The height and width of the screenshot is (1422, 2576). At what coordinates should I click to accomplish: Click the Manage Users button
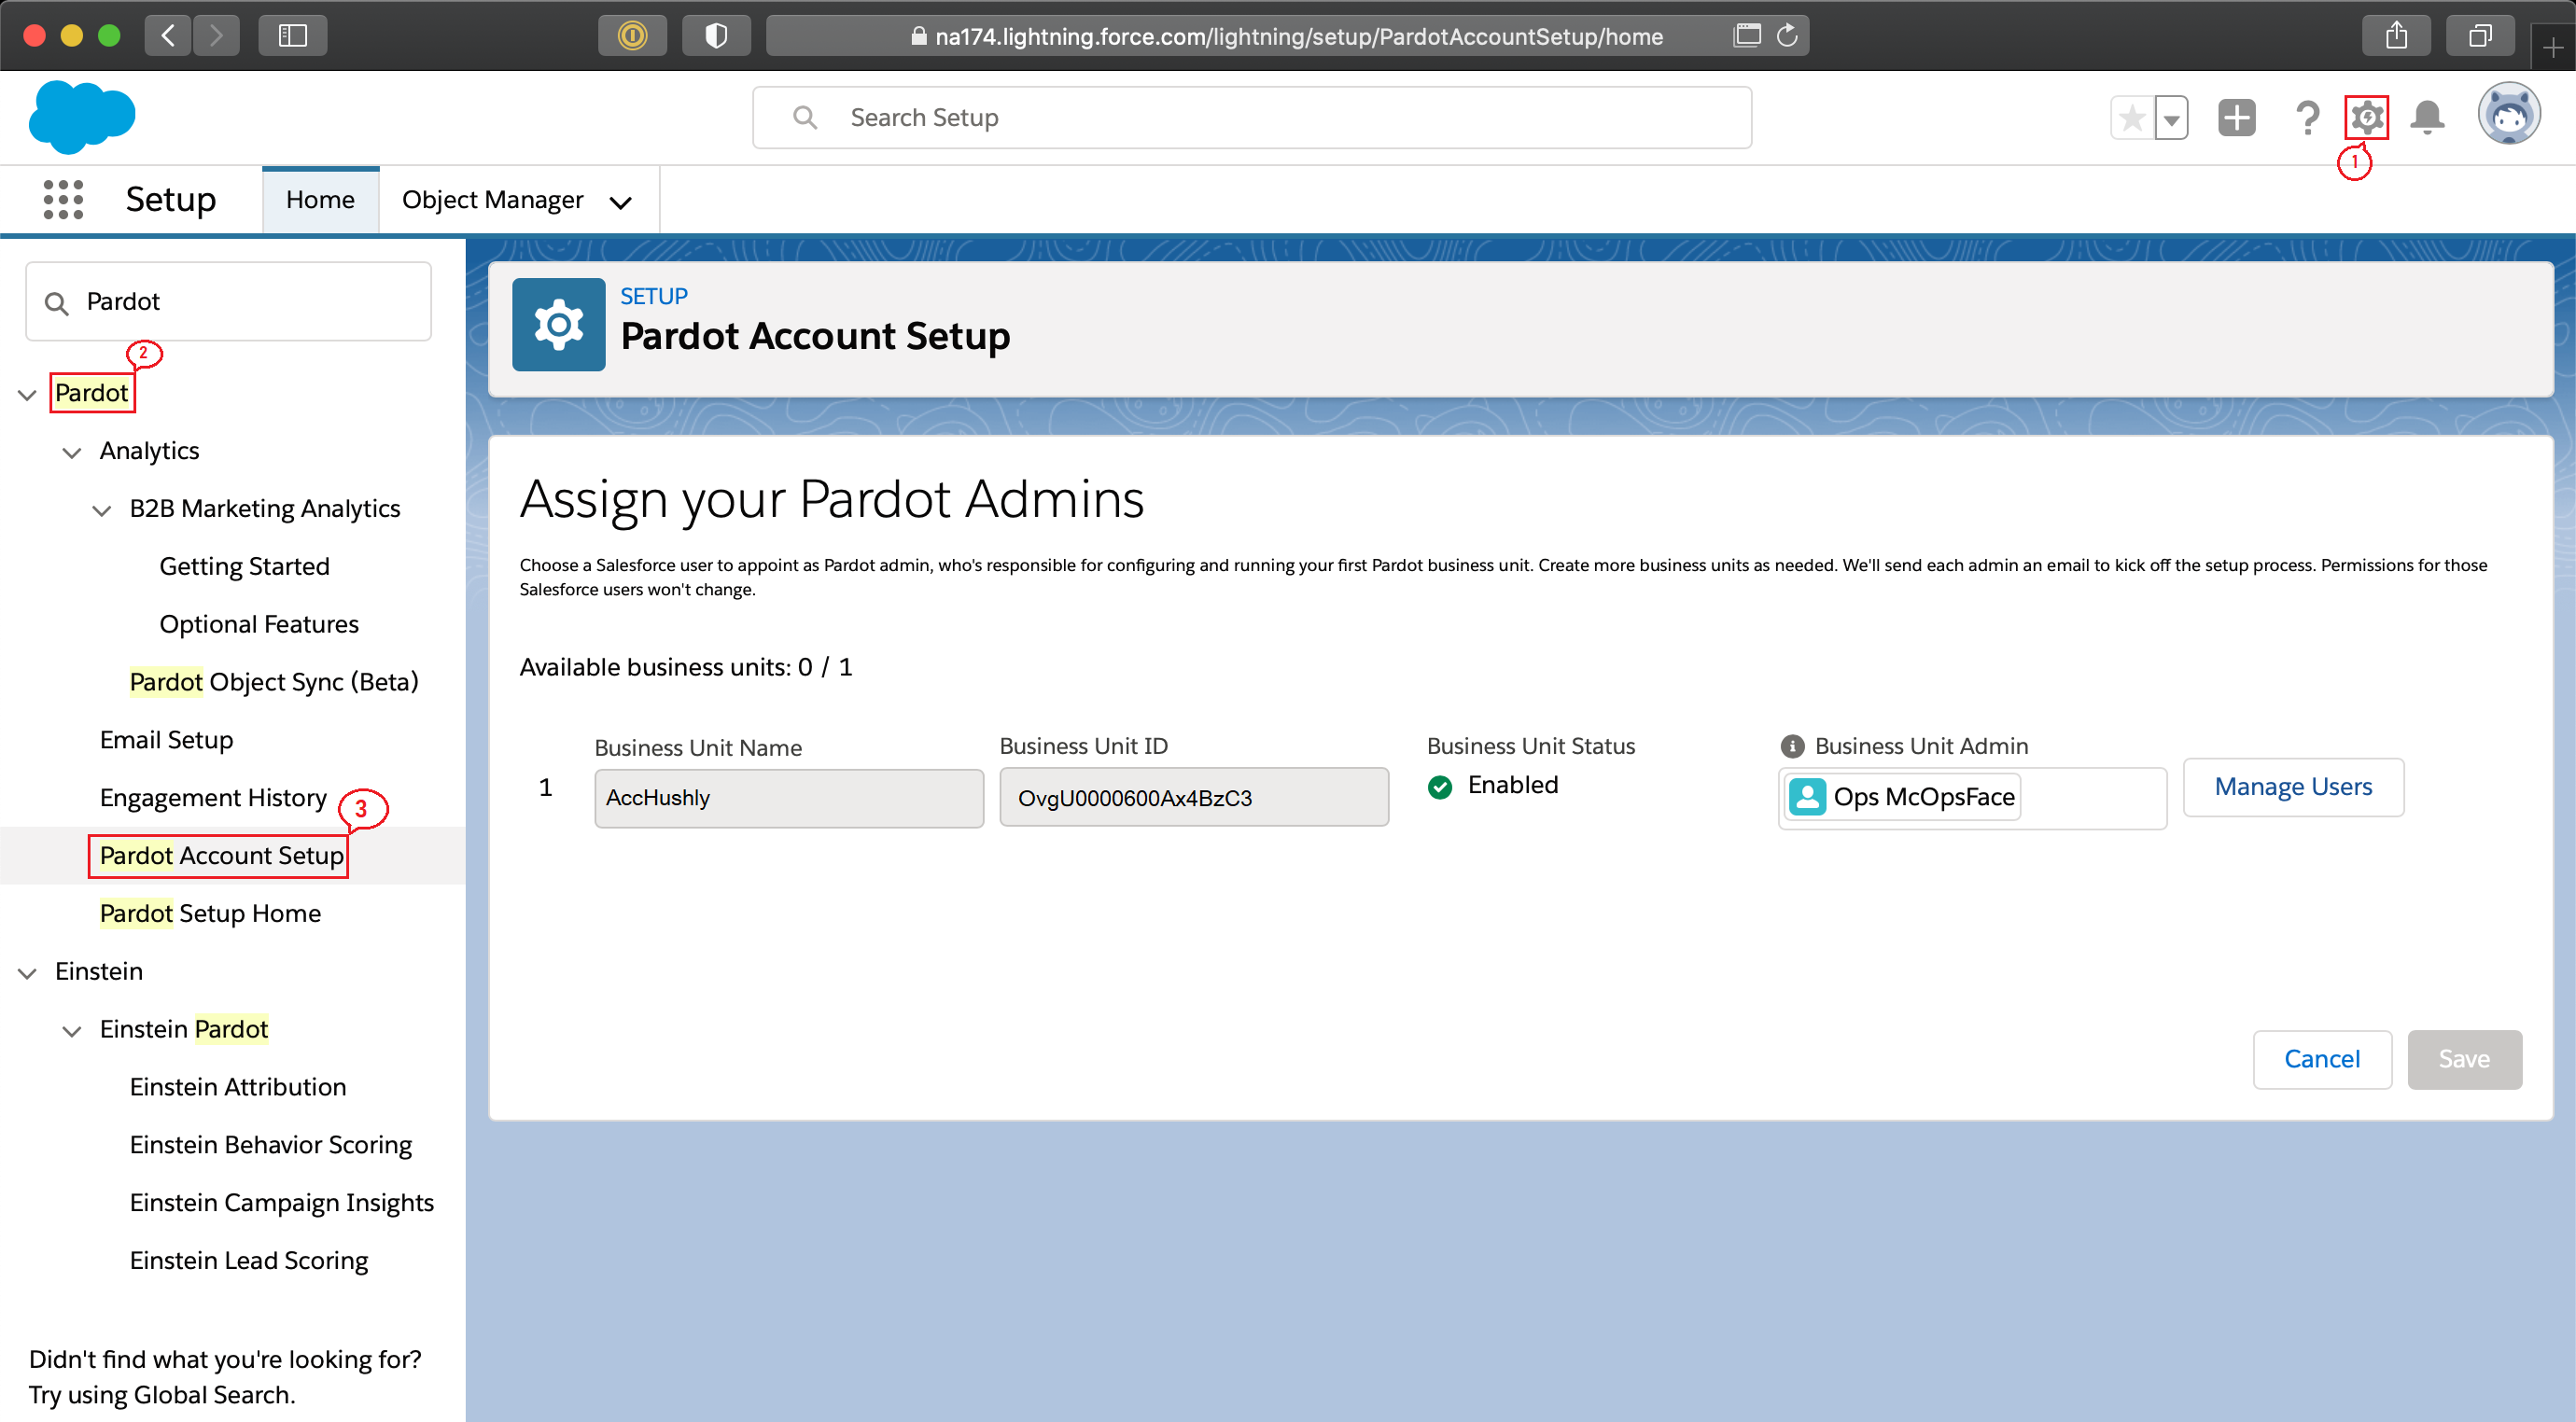coord(2292,787)
